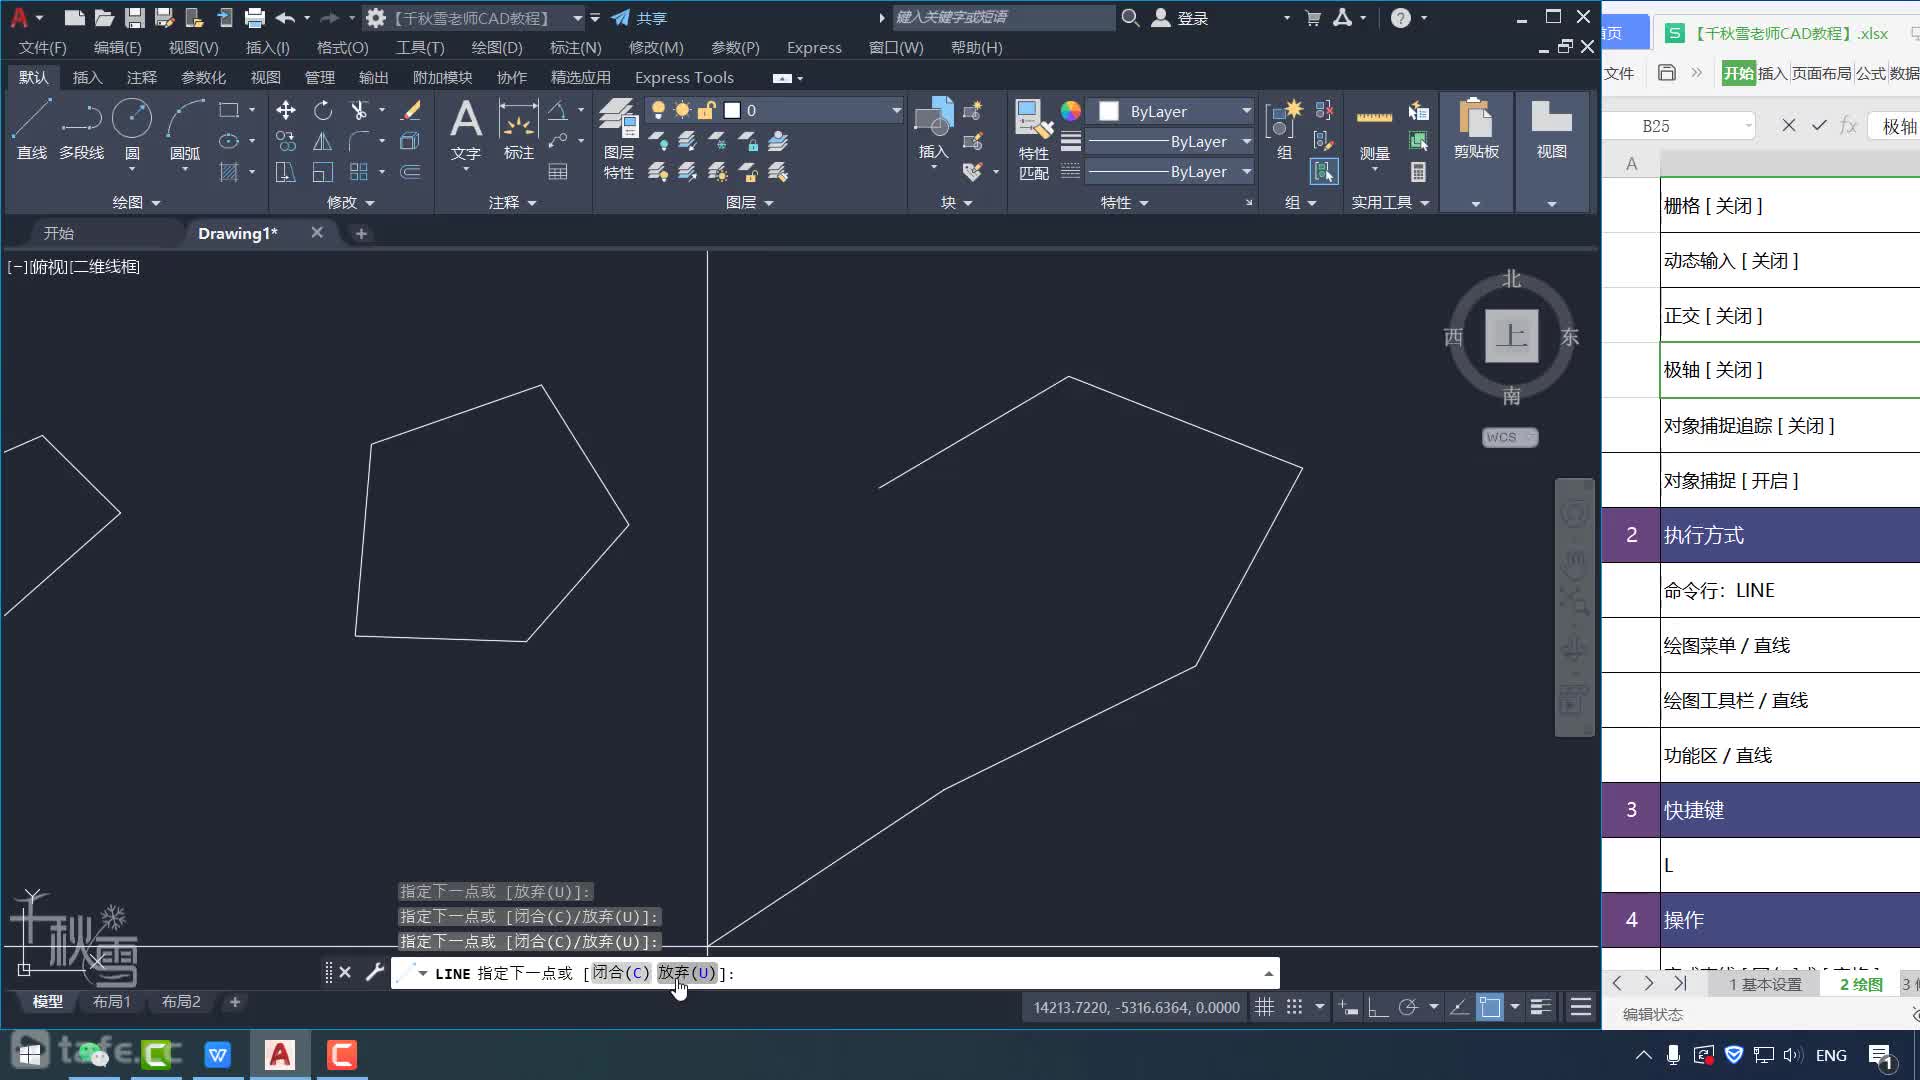Click the command line customize wrench icon
1920x1080 pixels.
tap(374, 972)
